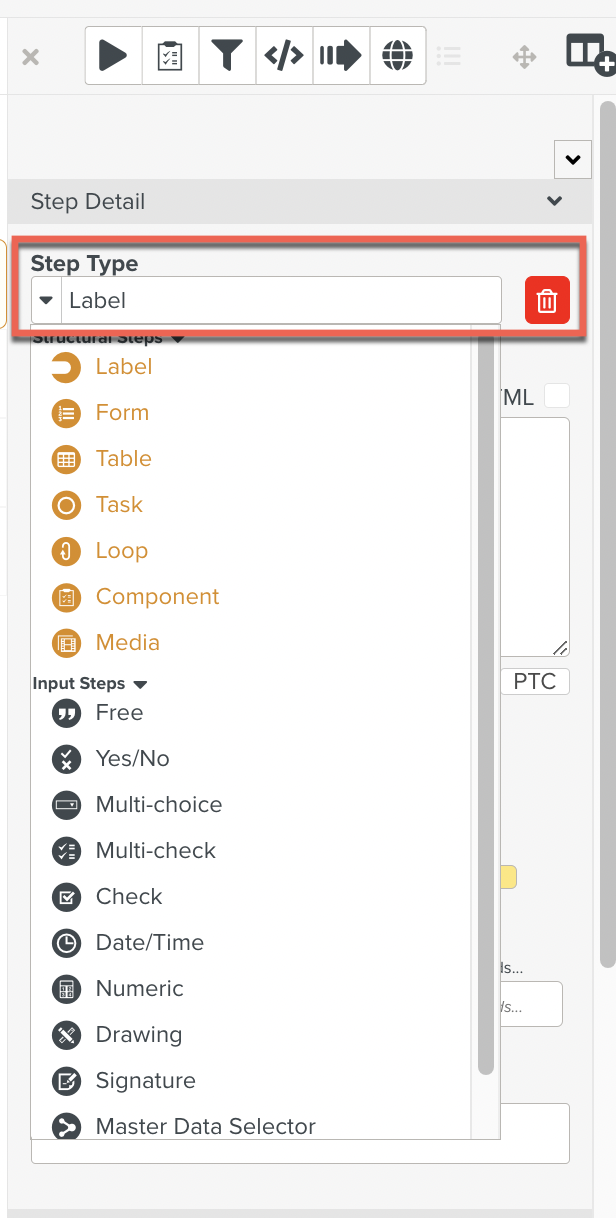Collapse the Step Detail section
616x1218 pixels.
pos(554,201)
